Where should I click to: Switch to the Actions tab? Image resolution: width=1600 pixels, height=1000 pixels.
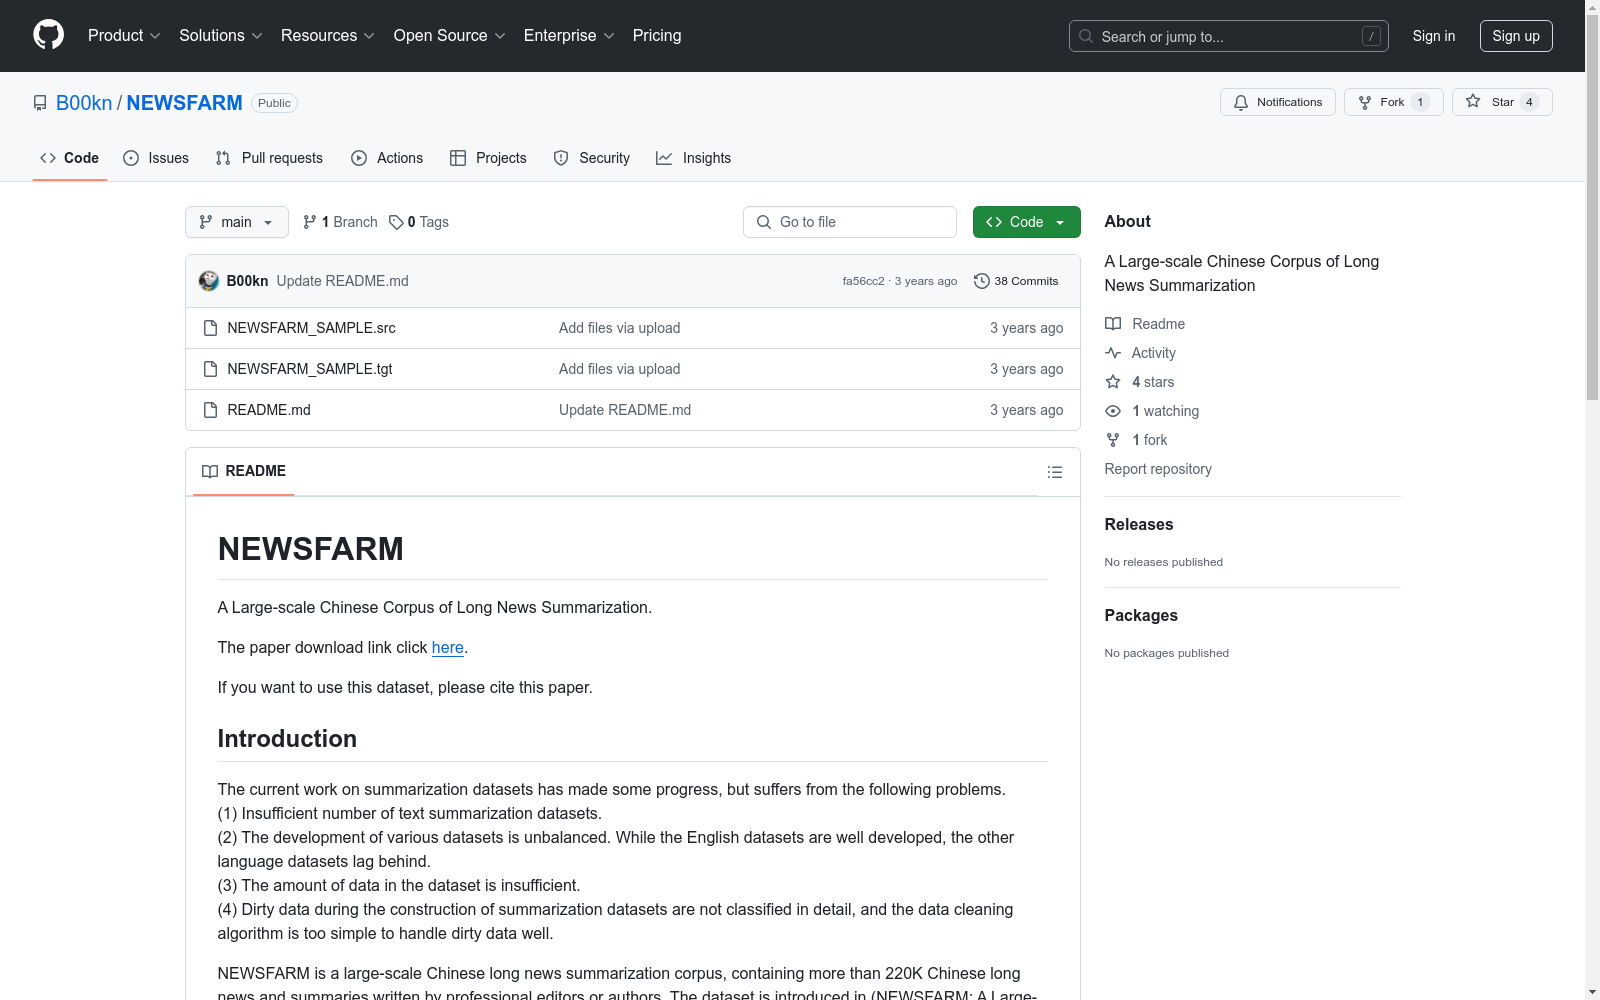point(387,158)
